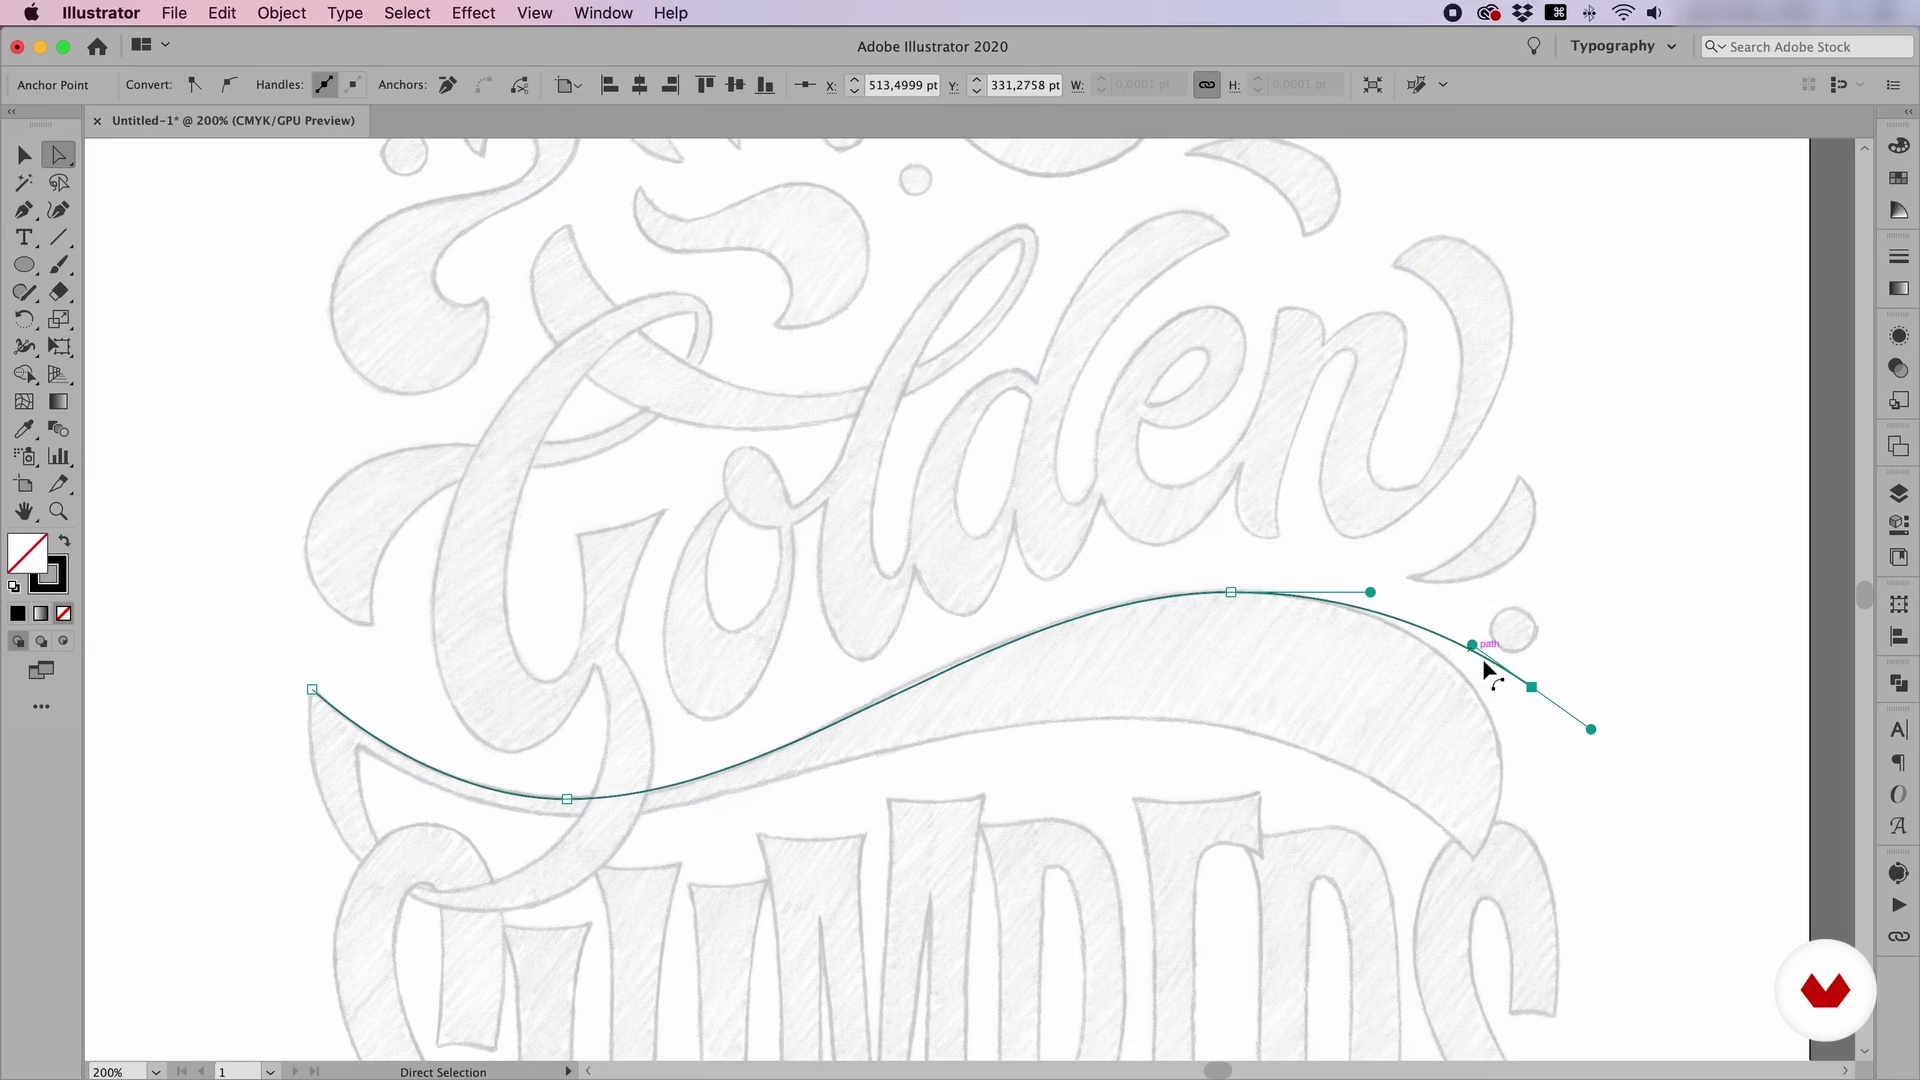Toggle show handles for selected anchors
This screenshot has height=1080, width=1920.
click(324, 85)
